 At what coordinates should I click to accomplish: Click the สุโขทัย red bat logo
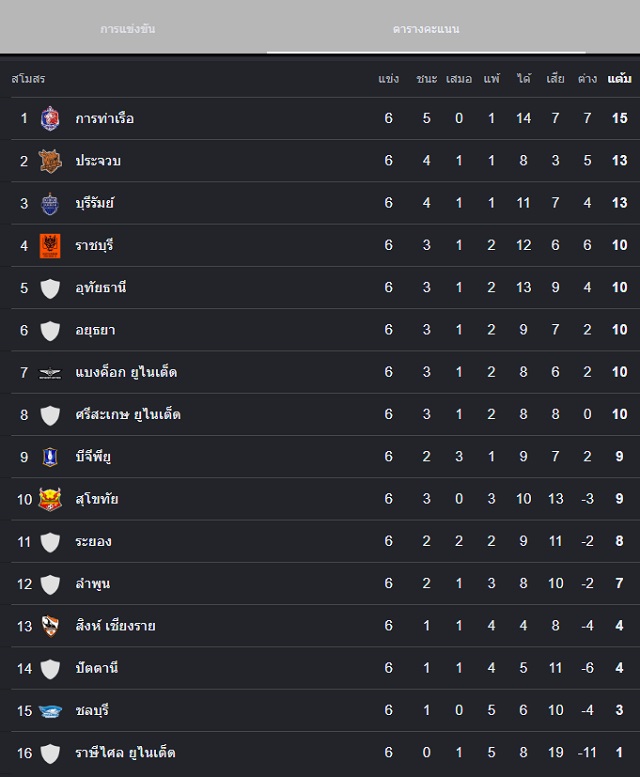pos(50,499)
